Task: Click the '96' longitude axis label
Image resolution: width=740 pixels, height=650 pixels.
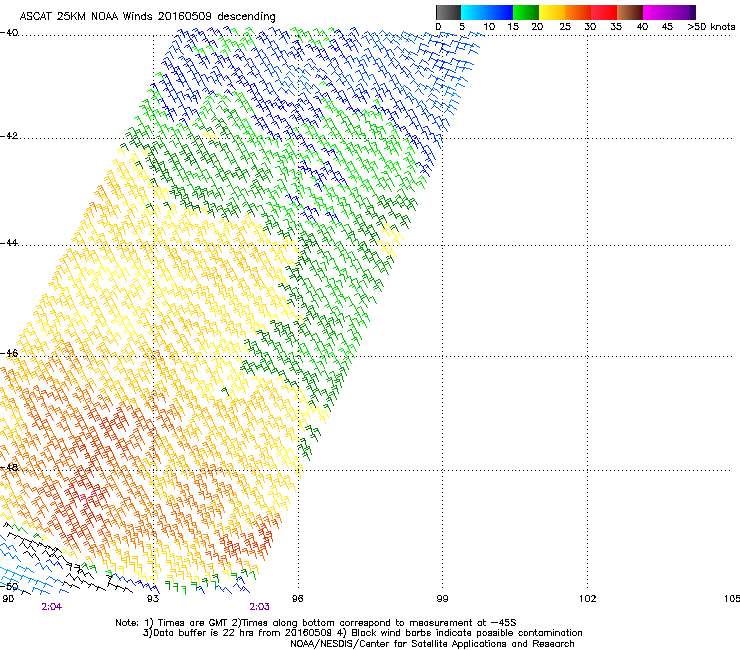Action: (298, 599)
